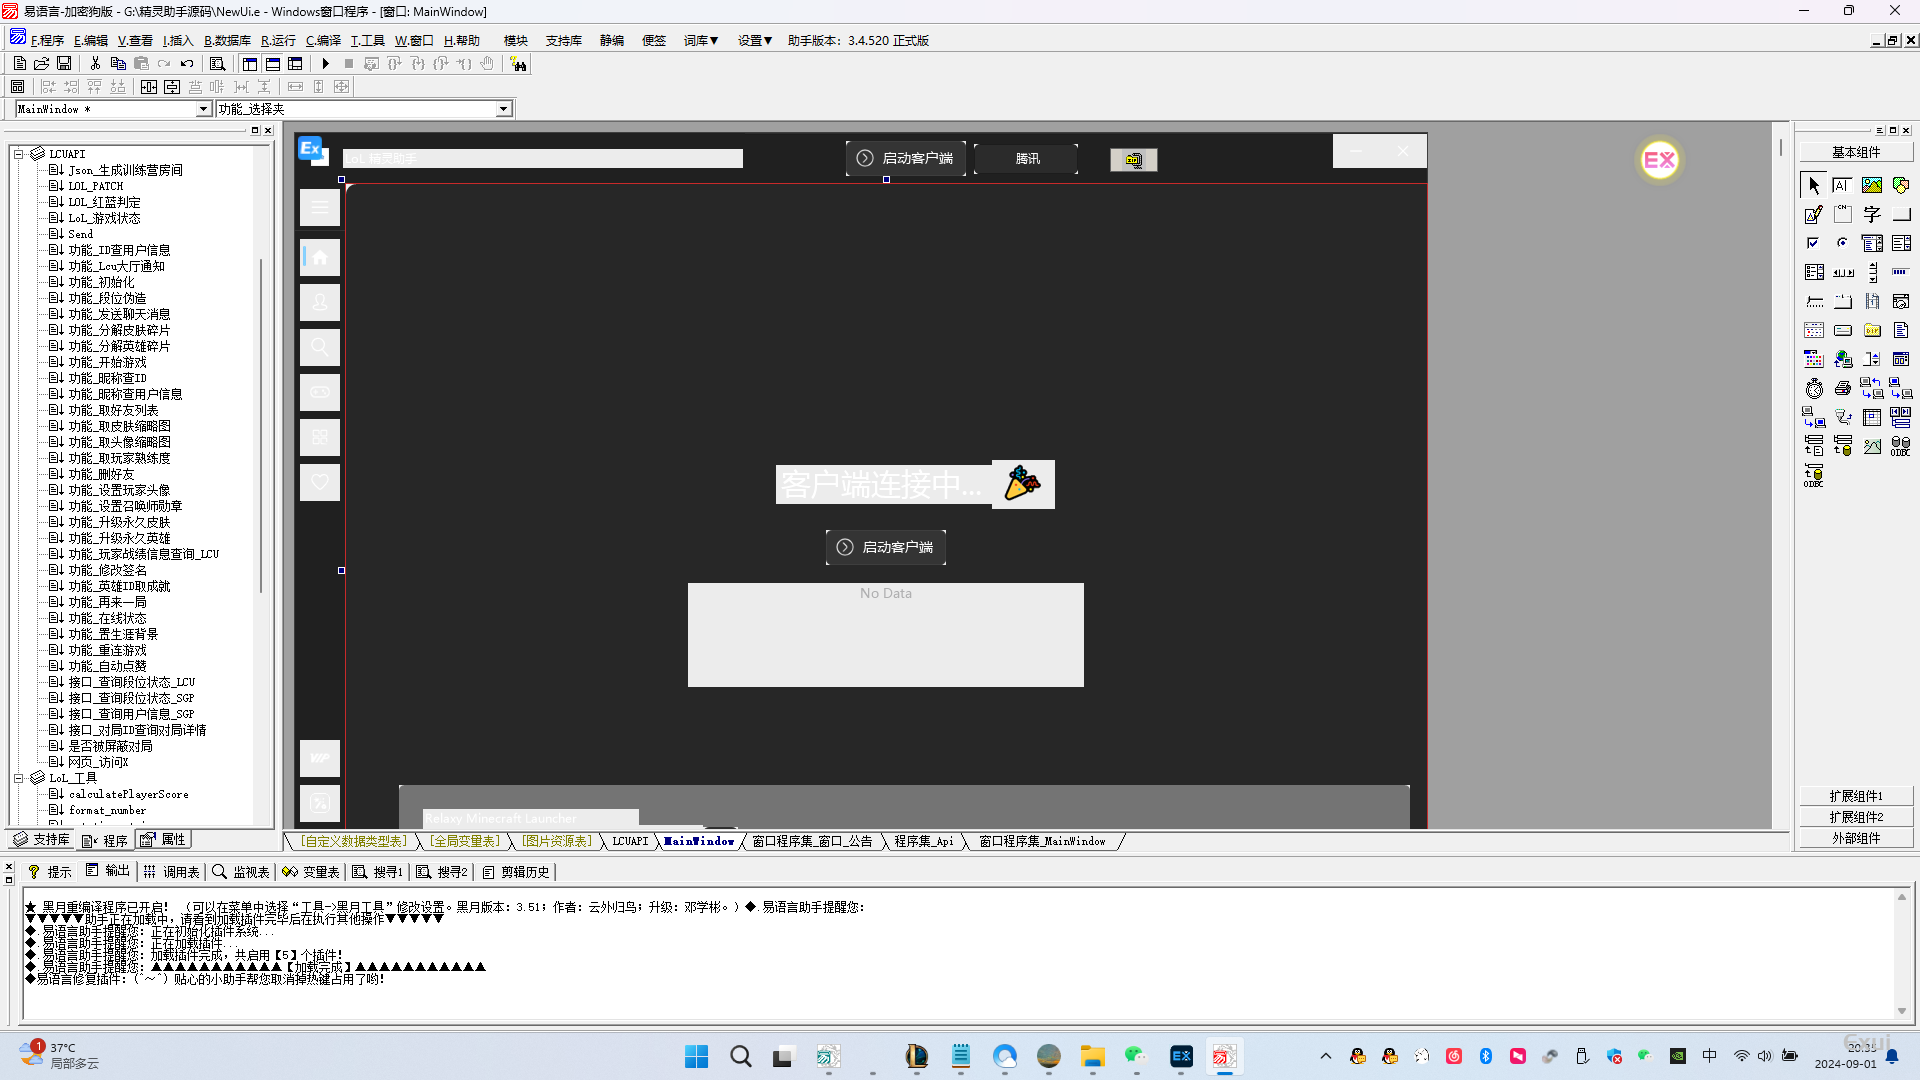Select the 功能_开始游戏 tree item
1920x1080 pixels.
click(x=107, y=362)
